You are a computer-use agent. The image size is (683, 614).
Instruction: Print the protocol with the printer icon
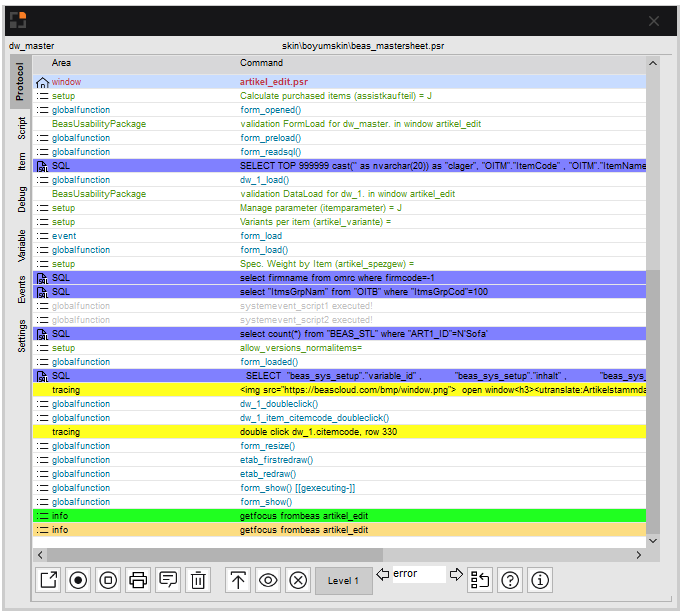[139, 580]
